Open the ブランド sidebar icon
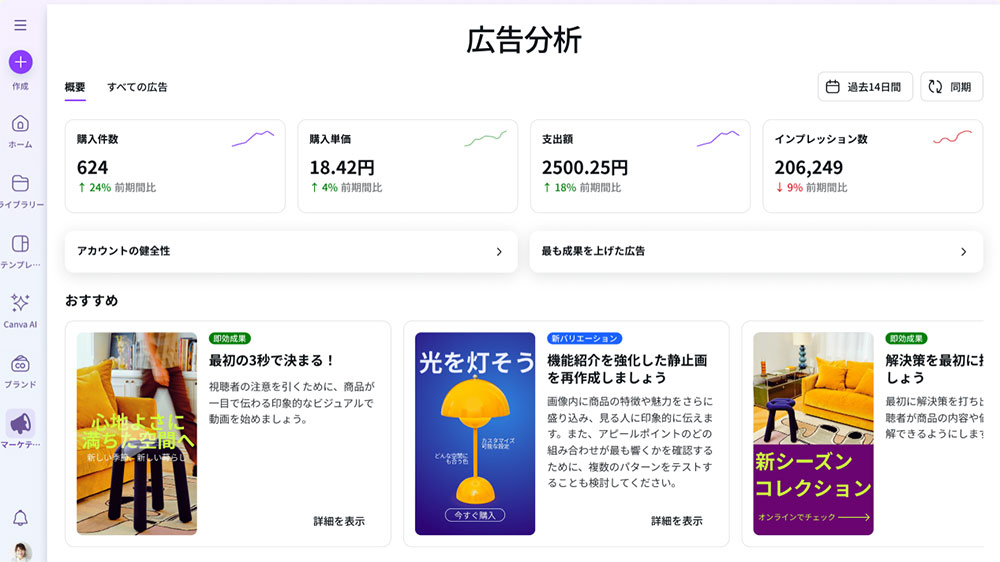 (x=20, y=365)
